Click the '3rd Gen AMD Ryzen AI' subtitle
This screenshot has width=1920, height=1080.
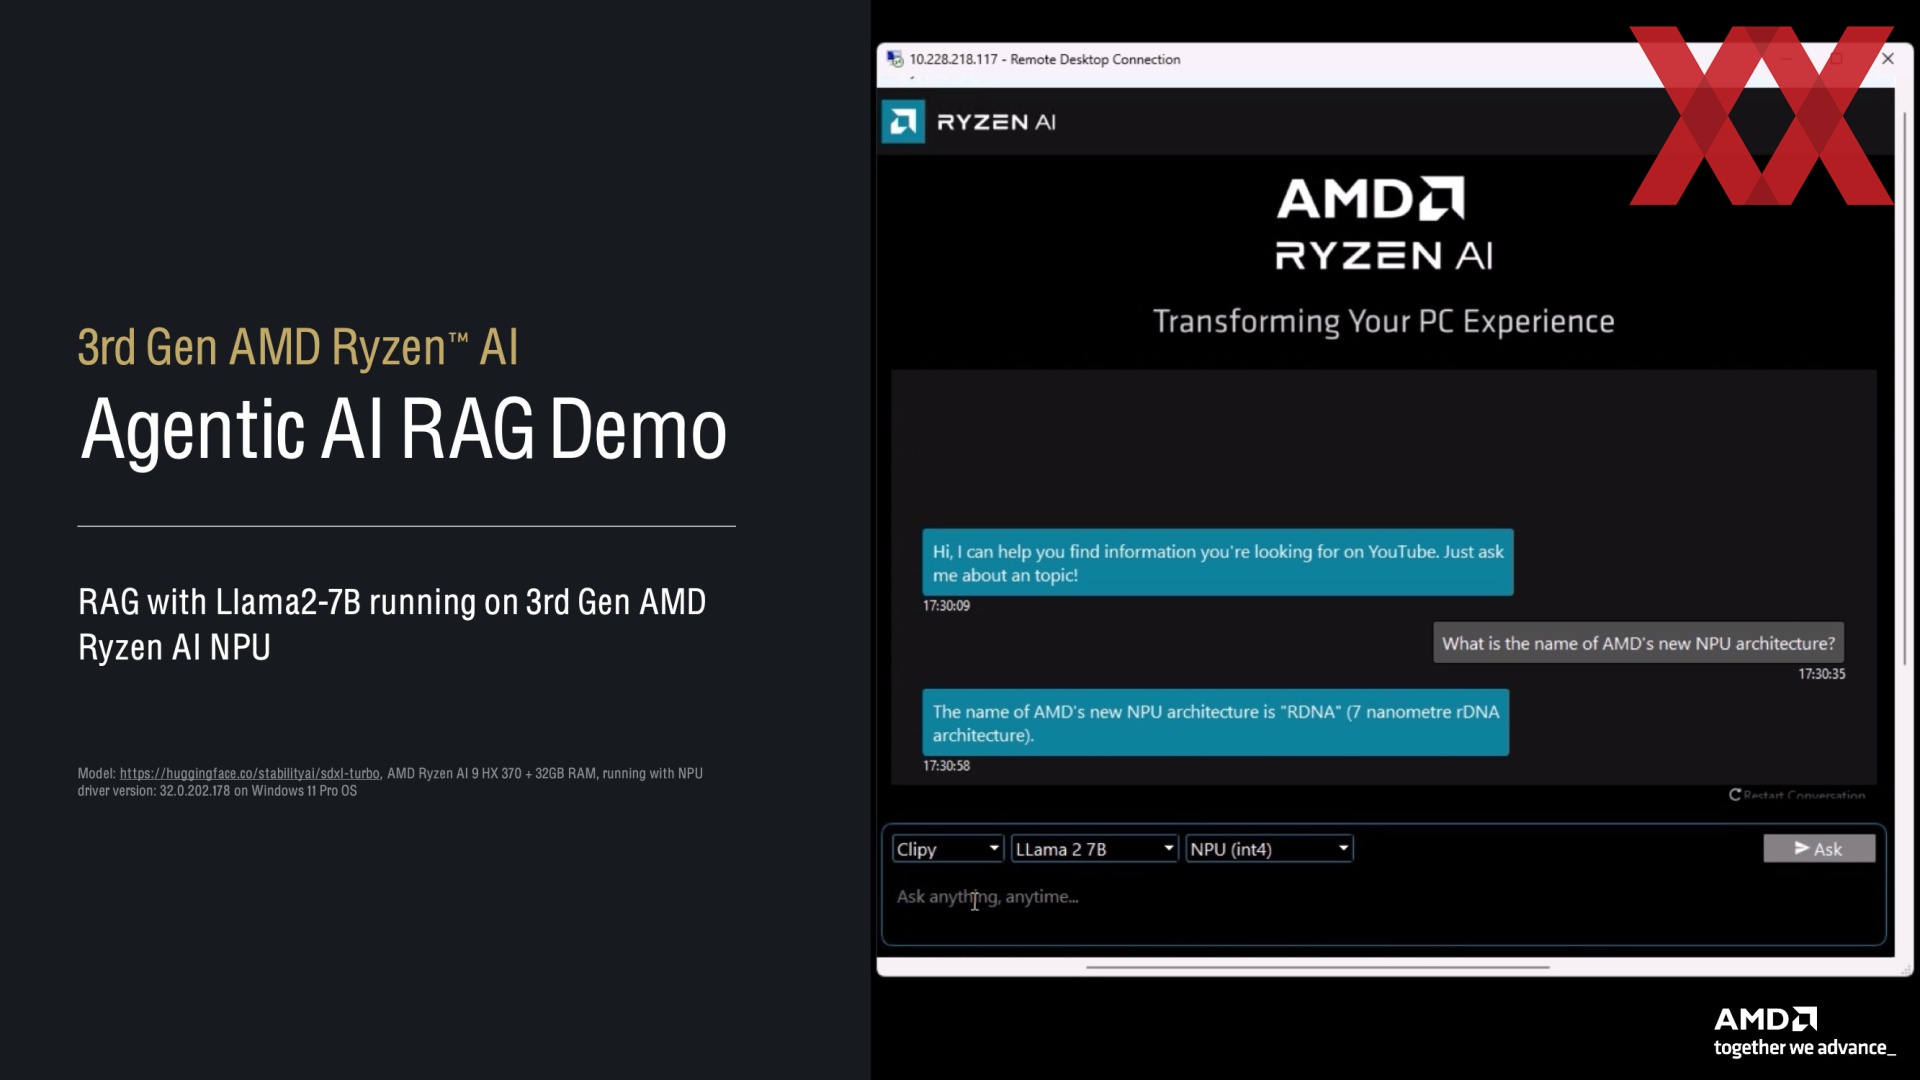(298, 347)
